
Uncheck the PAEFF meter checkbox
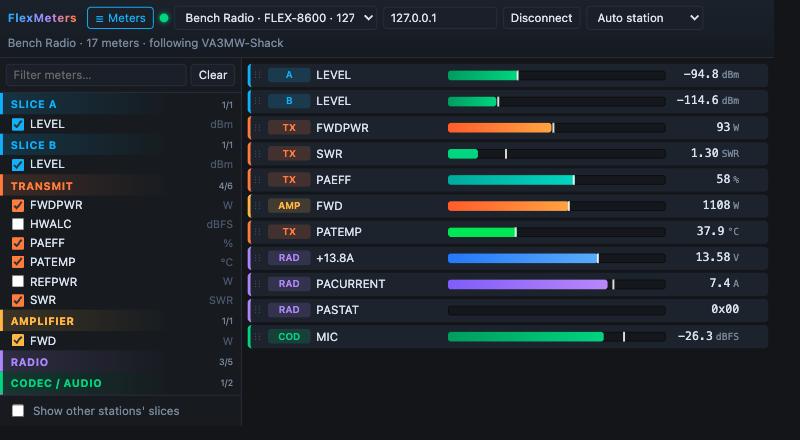pos(18,243)
